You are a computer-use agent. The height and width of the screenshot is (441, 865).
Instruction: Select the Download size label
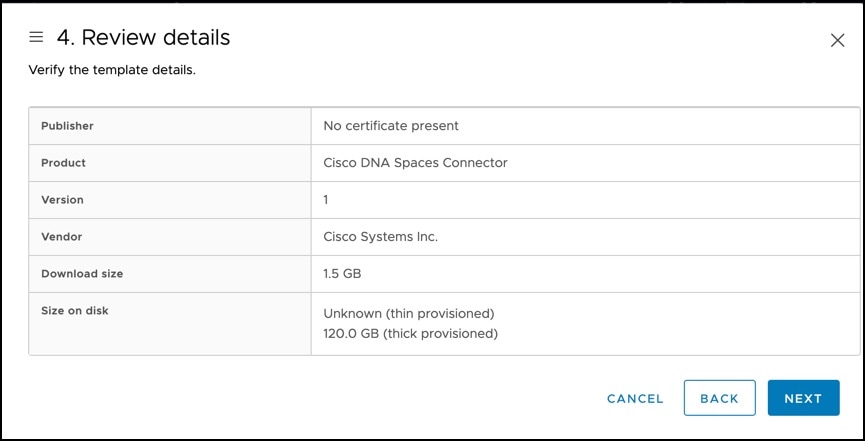pyautogui.click(x=82, y=274)
